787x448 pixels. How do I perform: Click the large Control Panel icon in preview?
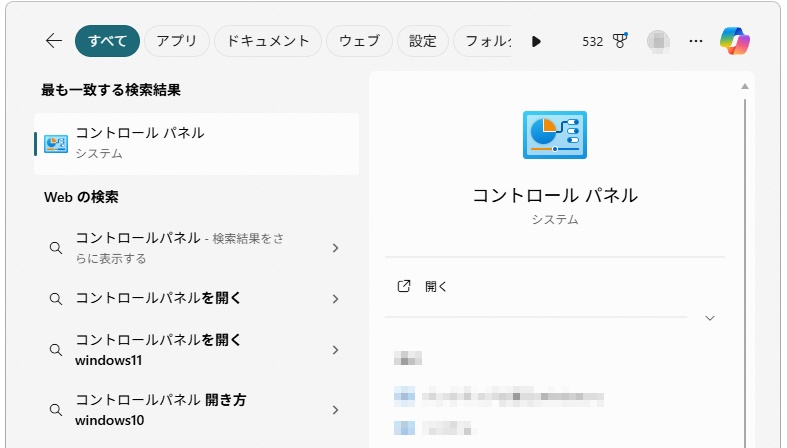[555, 135]
